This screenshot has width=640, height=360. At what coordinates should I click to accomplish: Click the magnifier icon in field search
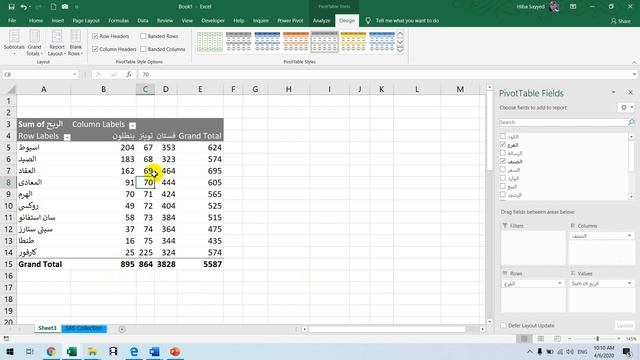click(x=631, y=122)
